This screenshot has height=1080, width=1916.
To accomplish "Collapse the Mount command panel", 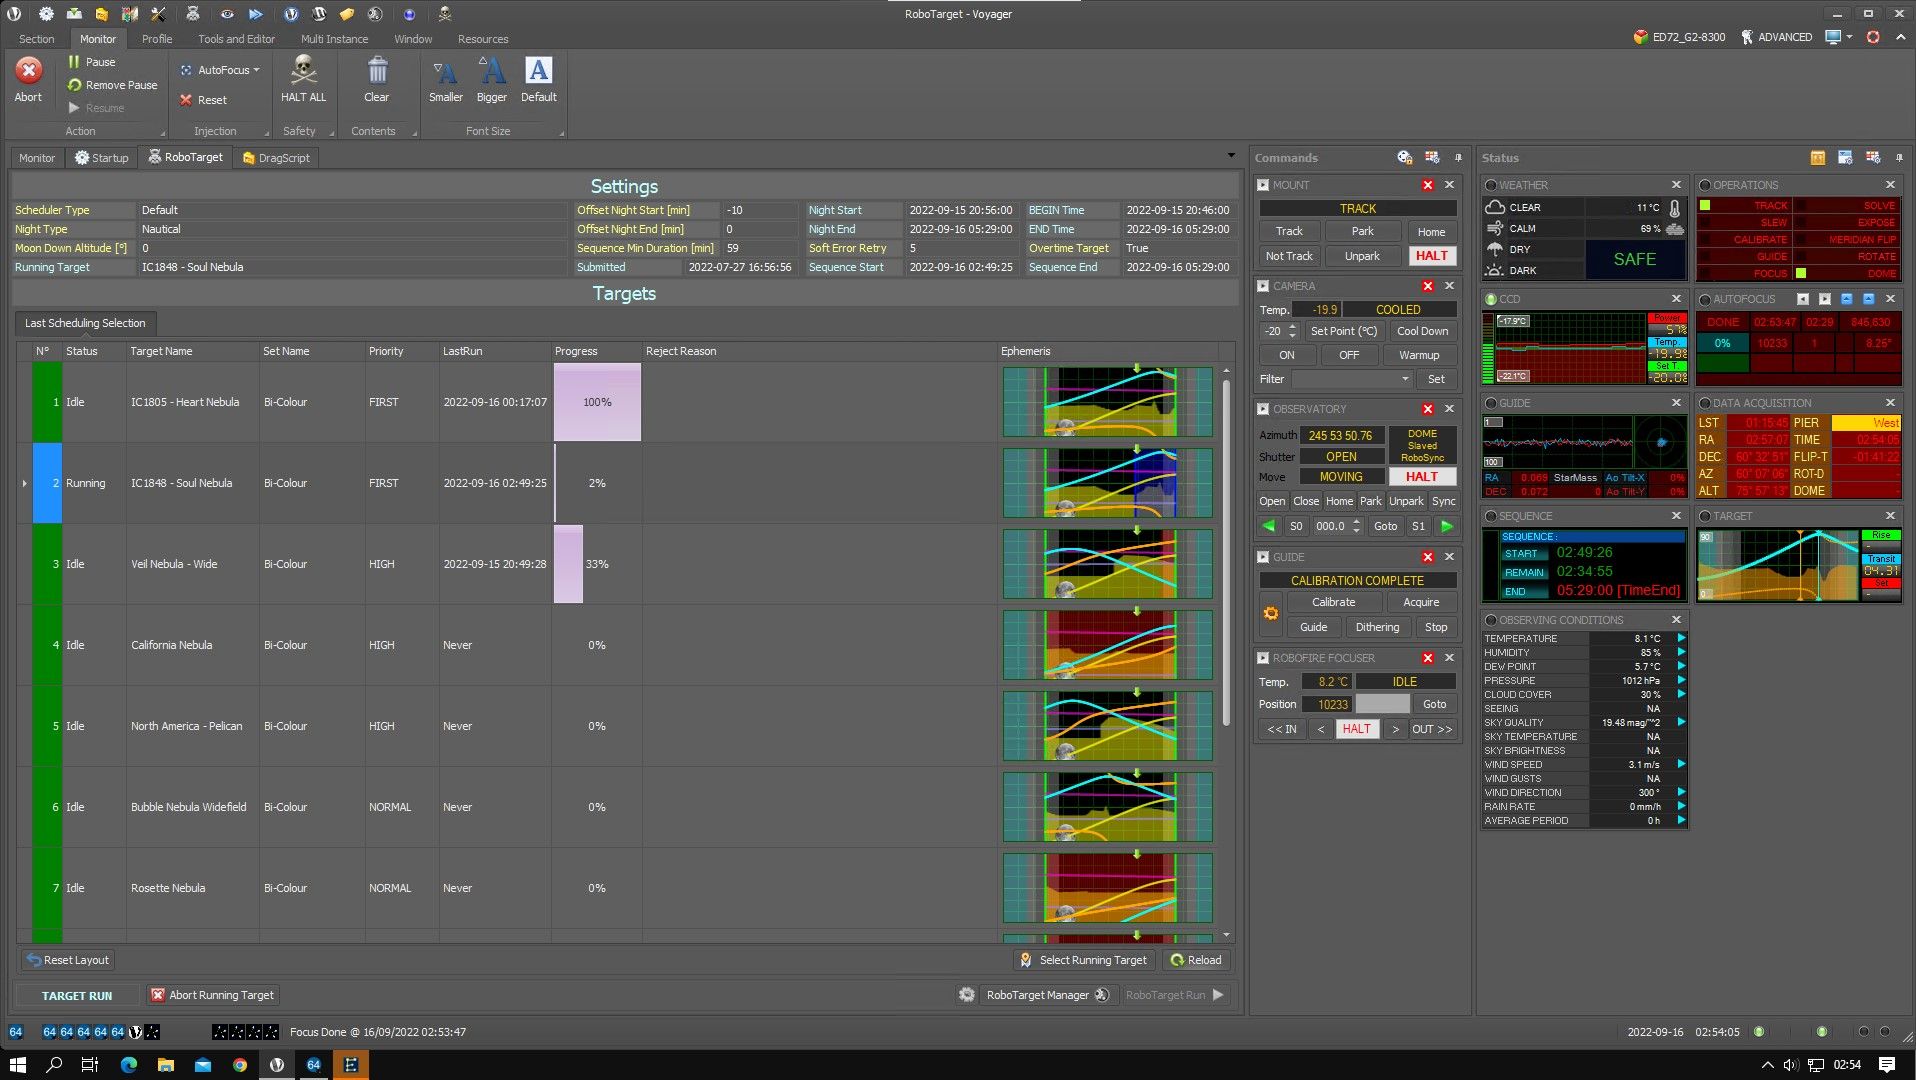I will tap(1264, 185).
